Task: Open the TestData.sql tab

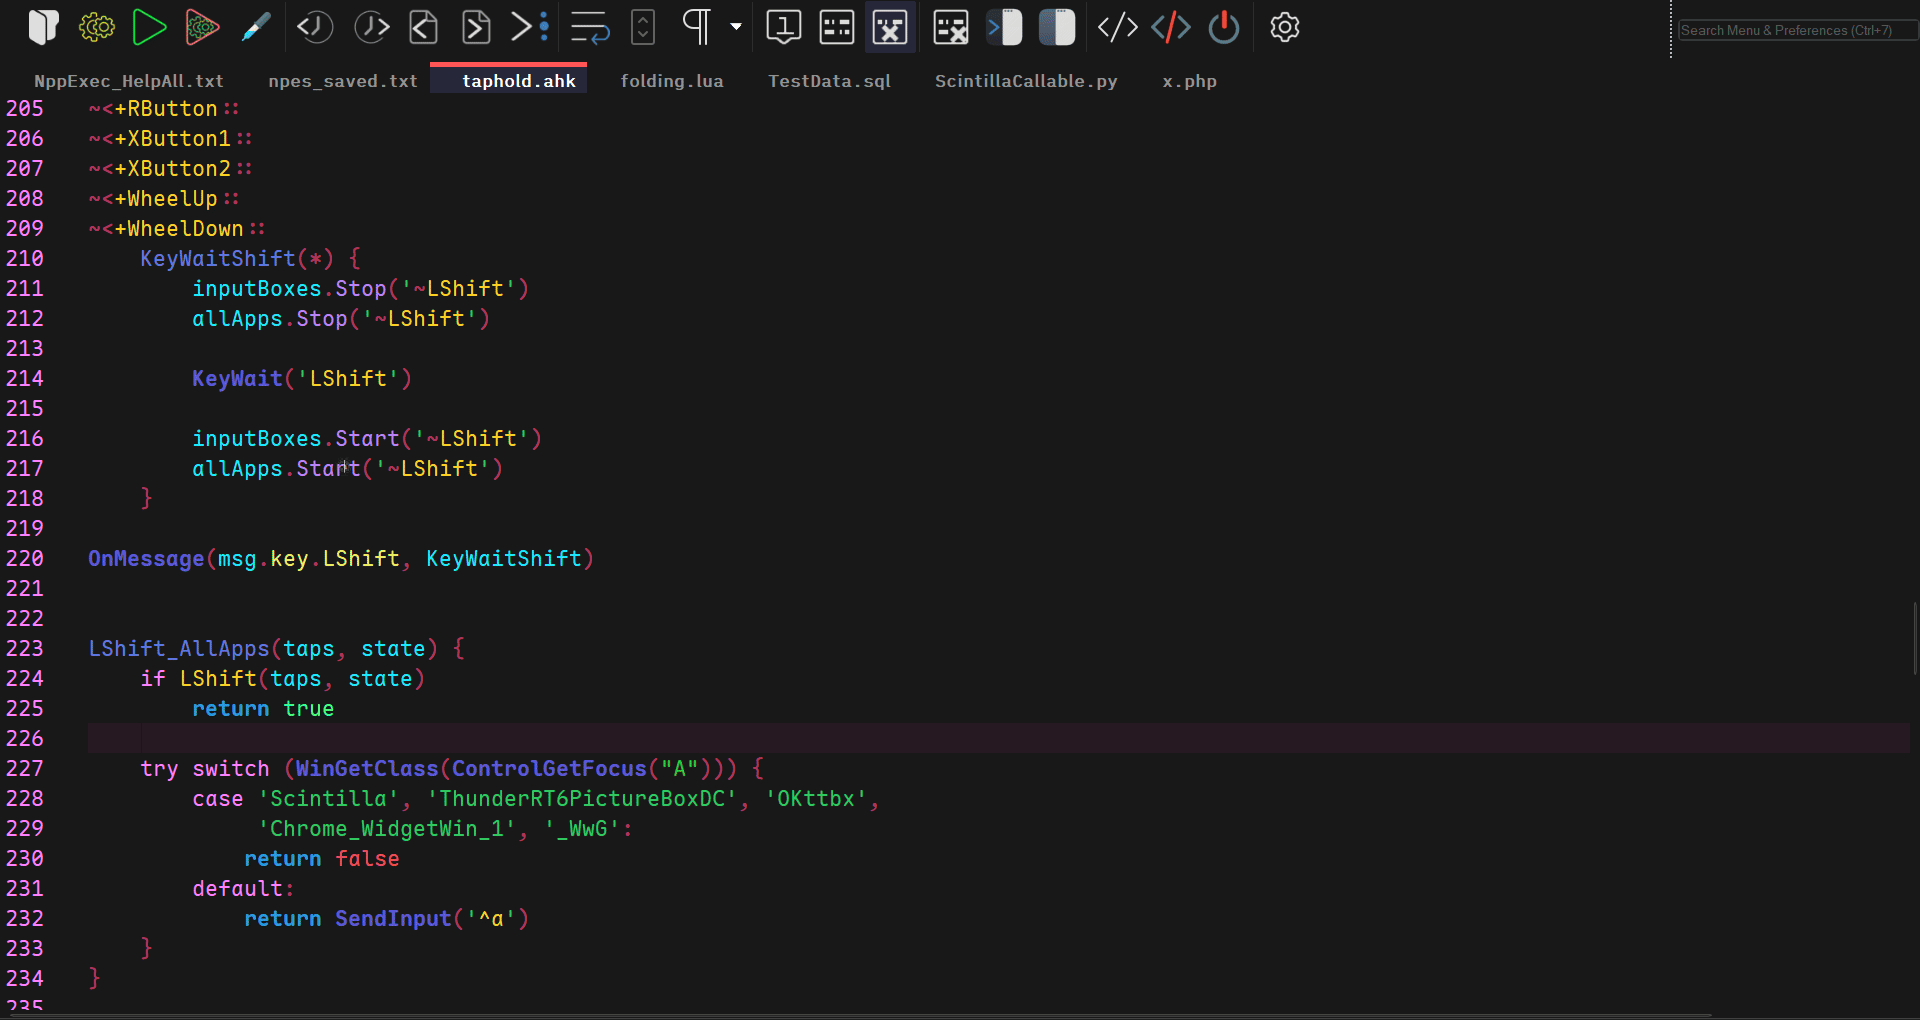Action: tap(829, 81)
